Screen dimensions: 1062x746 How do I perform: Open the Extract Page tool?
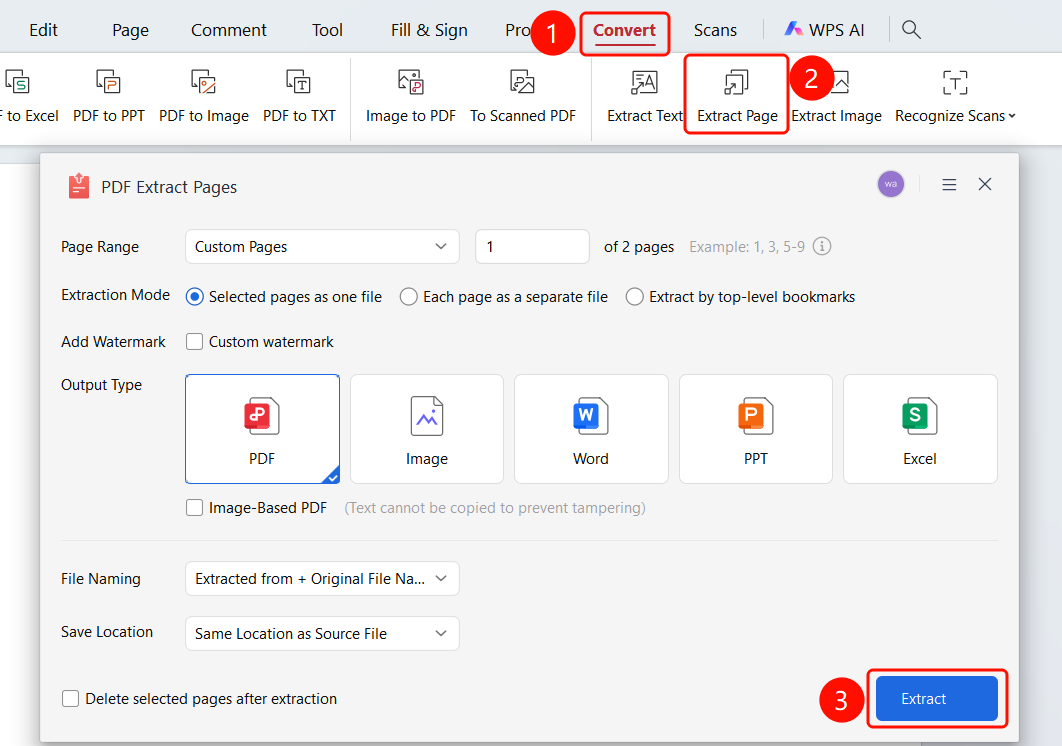pos(737,96)
